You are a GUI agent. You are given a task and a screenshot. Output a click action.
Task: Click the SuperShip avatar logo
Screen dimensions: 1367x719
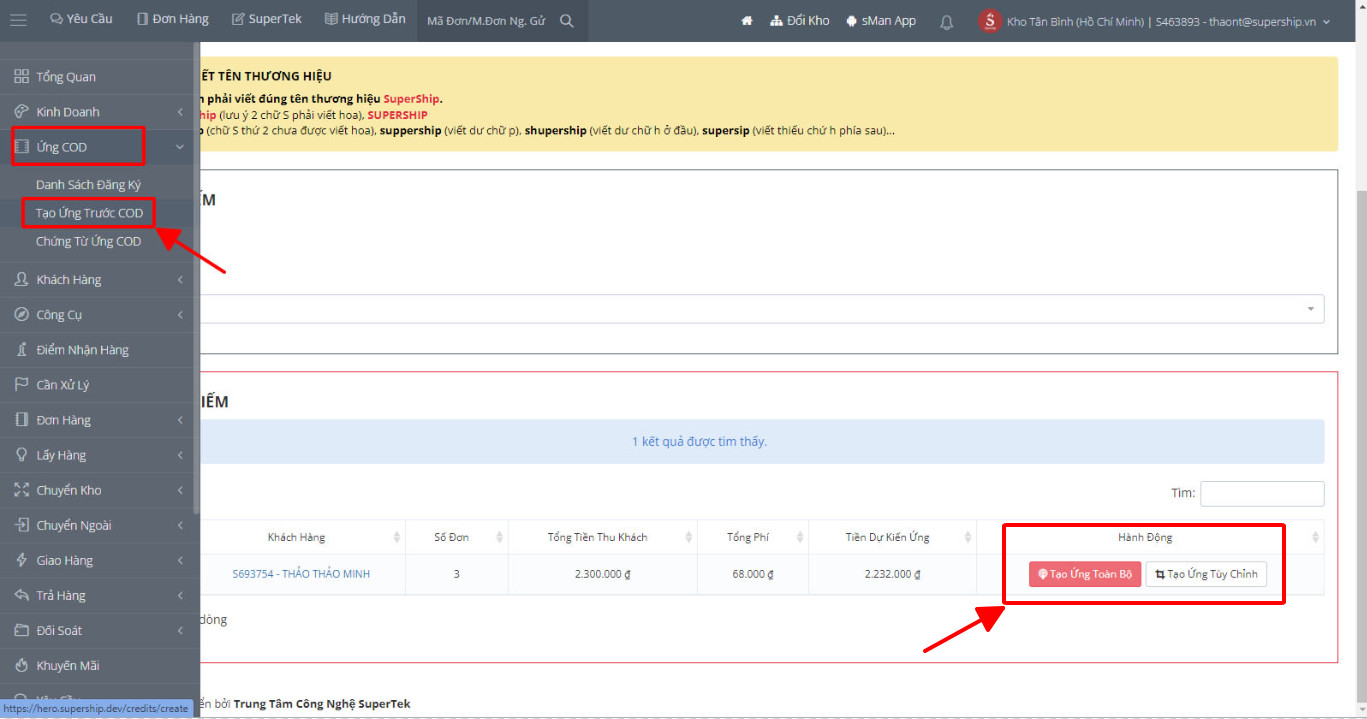click(990, 21)
